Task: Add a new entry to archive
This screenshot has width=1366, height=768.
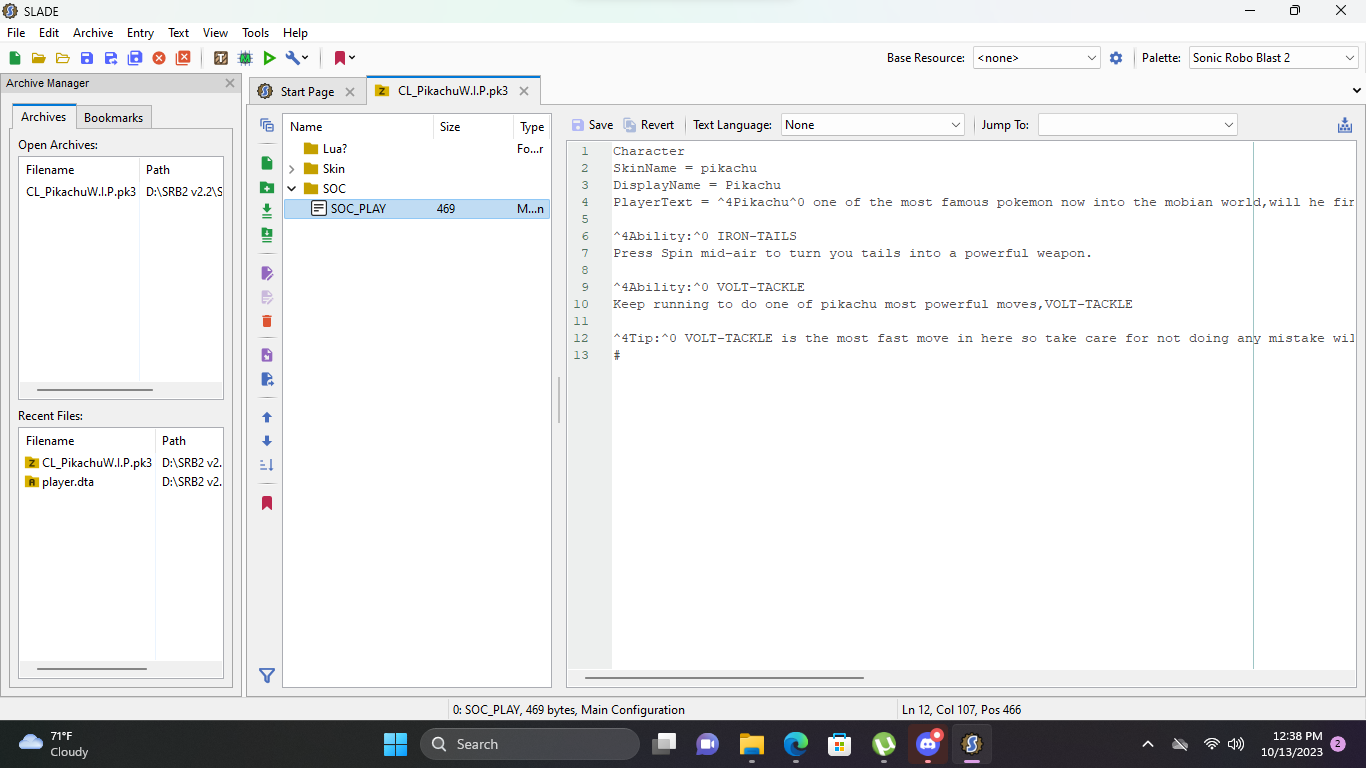Action: pos(266,163)
